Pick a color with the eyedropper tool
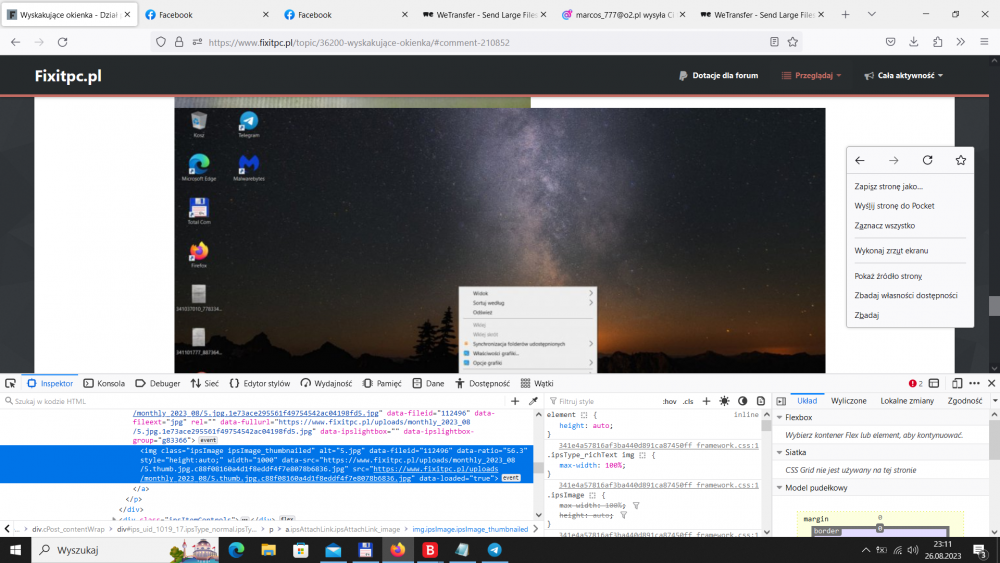Image resolution: width=1000 pixels, height=563 pixels. [533, 401]
